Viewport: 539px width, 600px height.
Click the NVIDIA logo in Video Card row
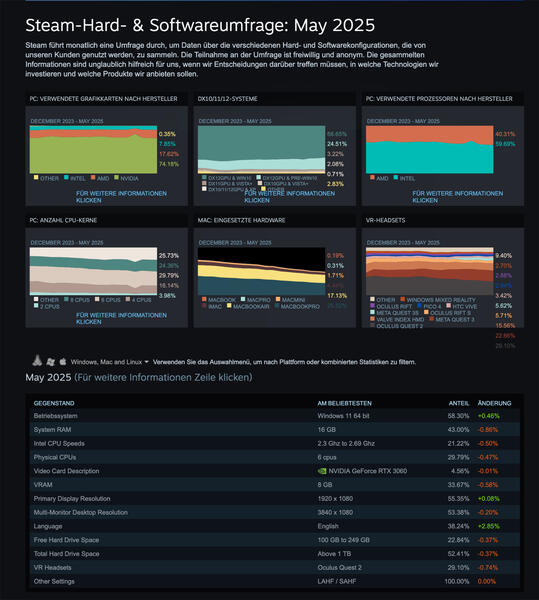[x=322, y=471]
